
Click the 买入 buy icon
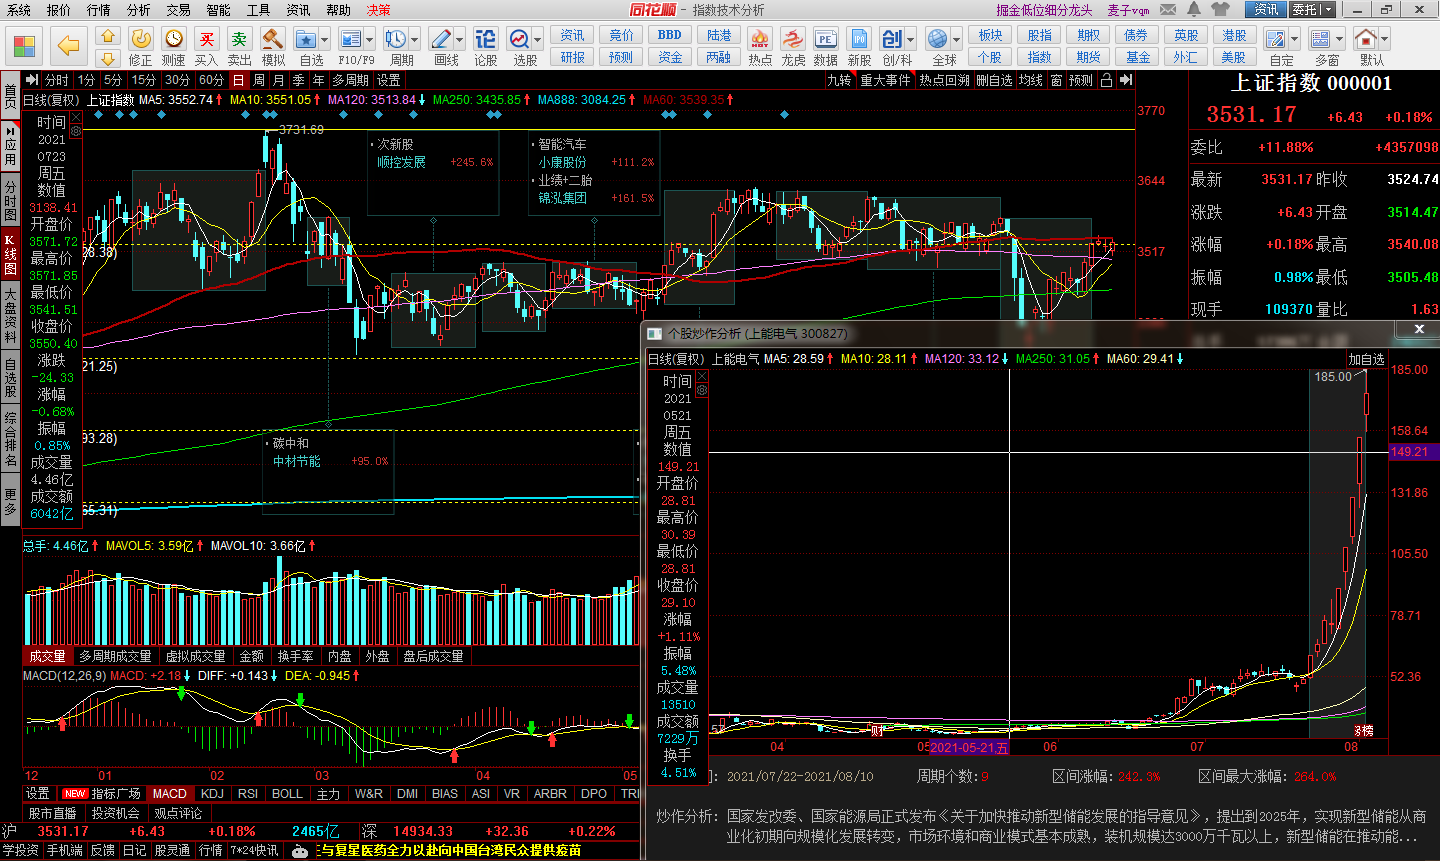click(x=207, y=39)
